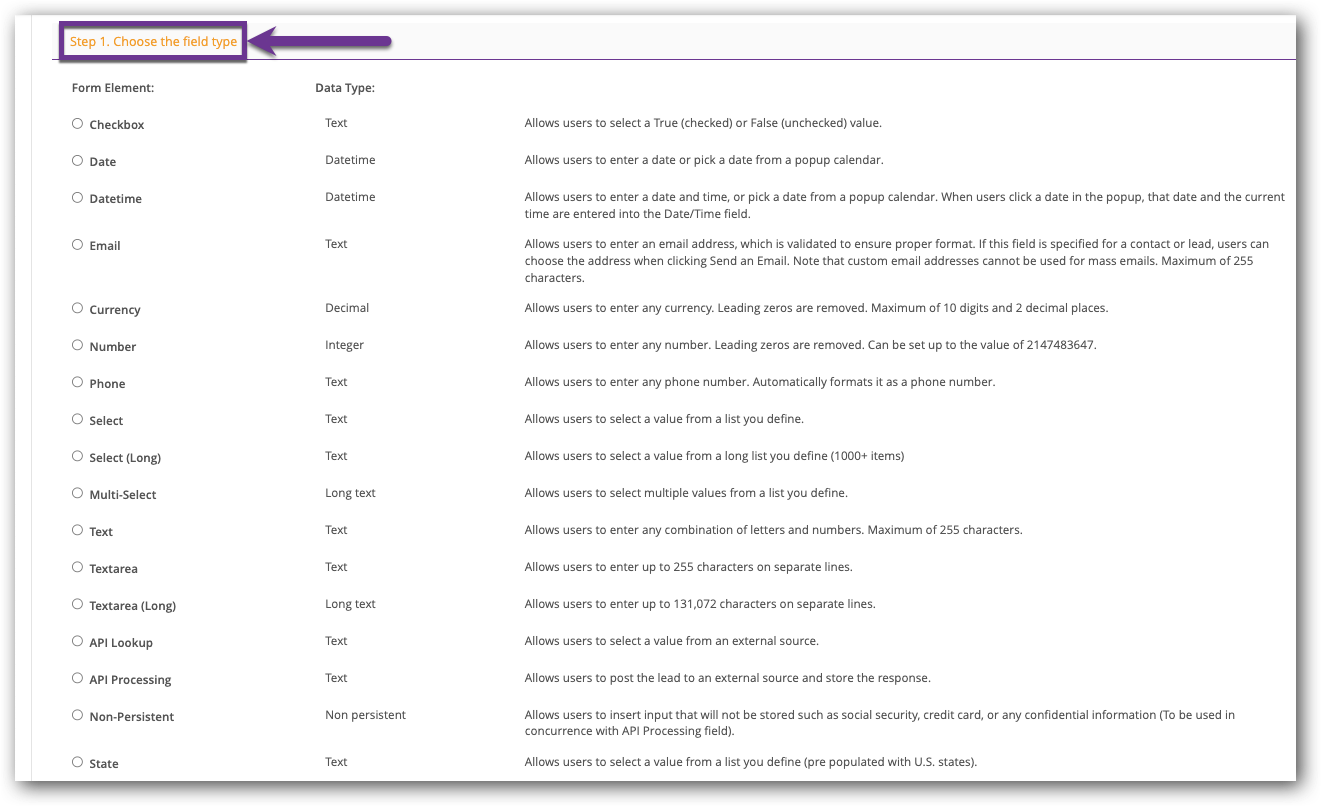
Task: Select the Non-Persistent radio button
Action: point(78,716)
